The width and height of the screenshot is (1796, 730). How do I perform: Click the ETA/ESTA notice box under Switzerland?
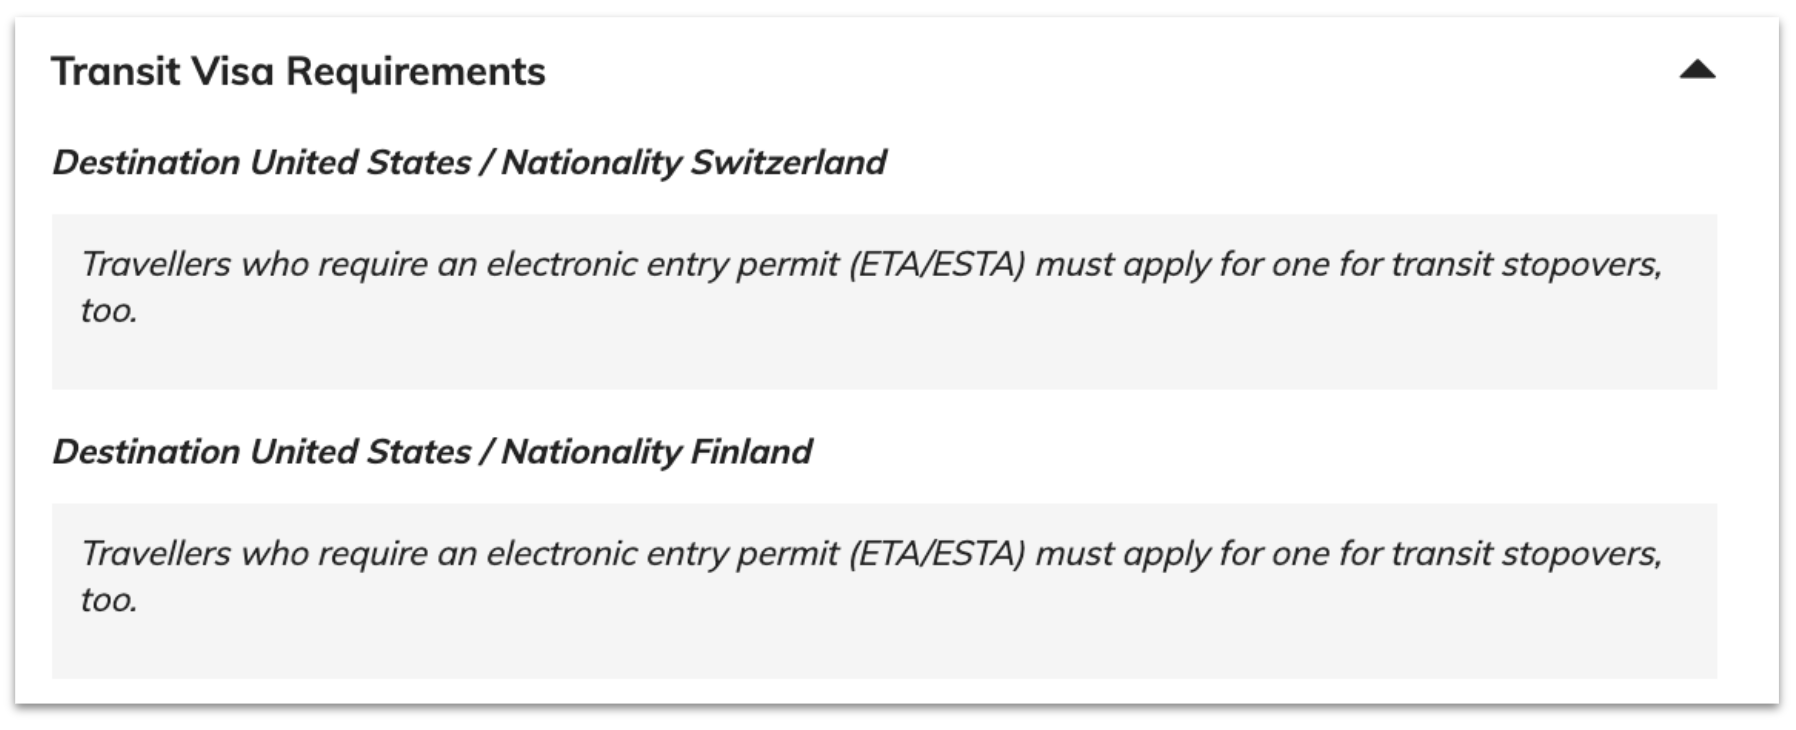pos(884,301)
